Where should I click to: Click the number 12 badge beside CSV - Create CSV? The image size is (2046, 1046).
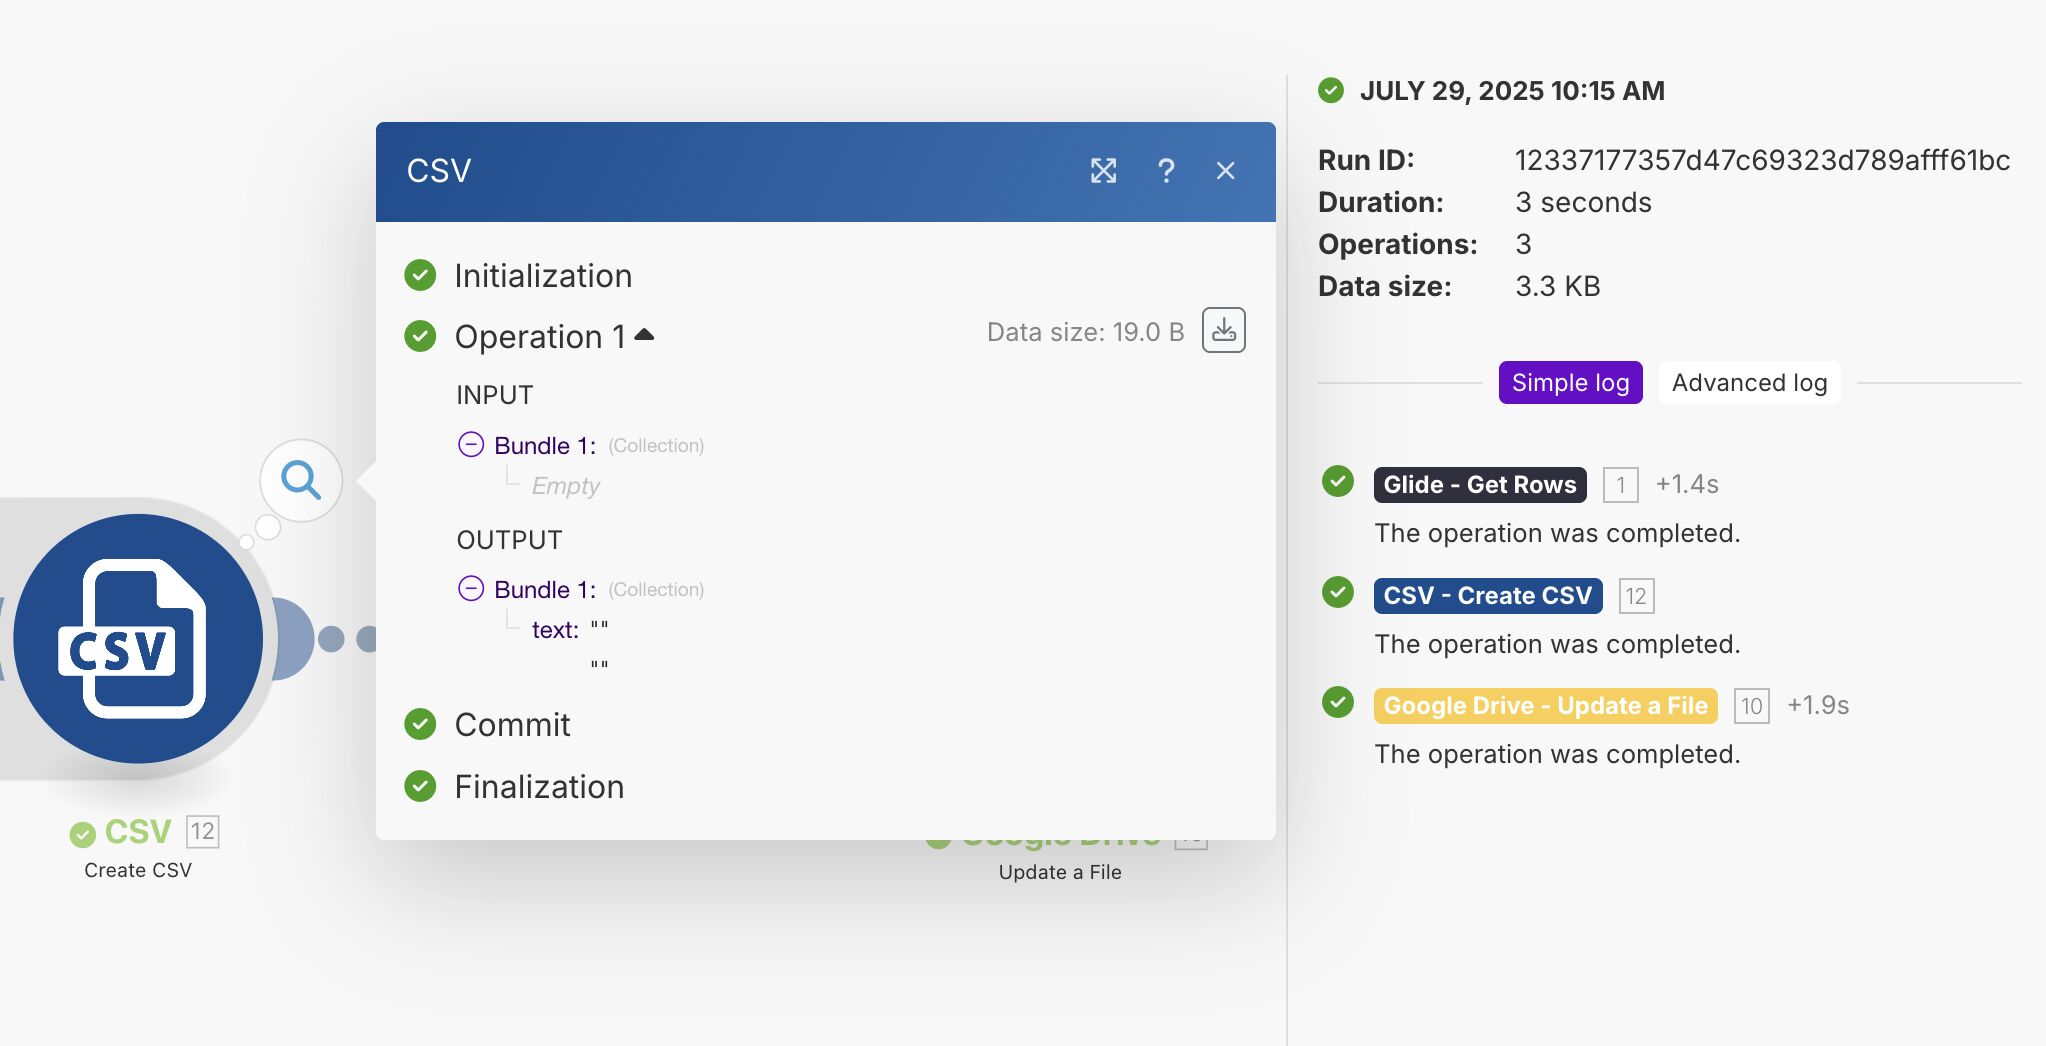coord(1636,596)
